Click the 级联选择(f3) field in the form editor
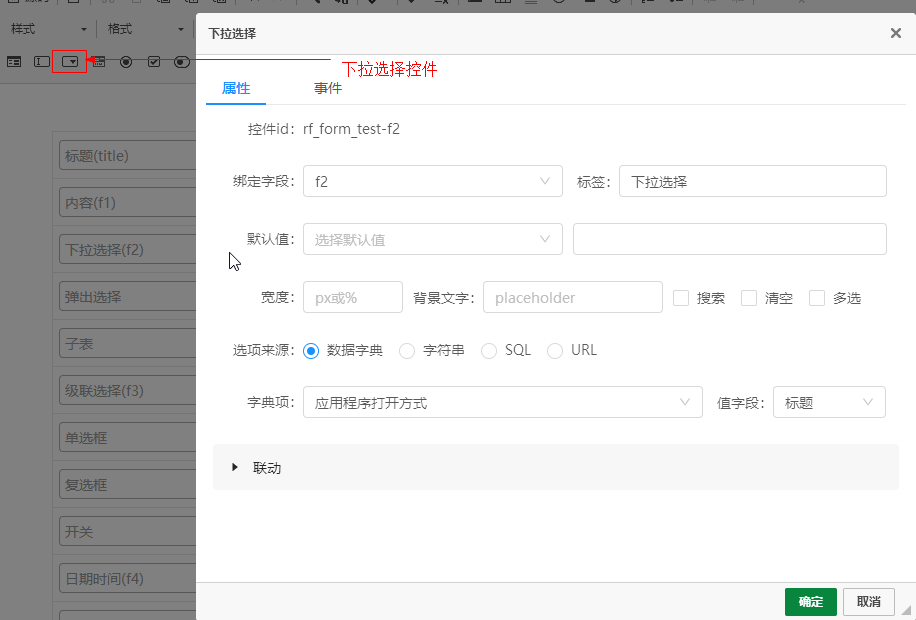Image resolution: width=916 pixels, height=620 pixels. click(127, 390)
